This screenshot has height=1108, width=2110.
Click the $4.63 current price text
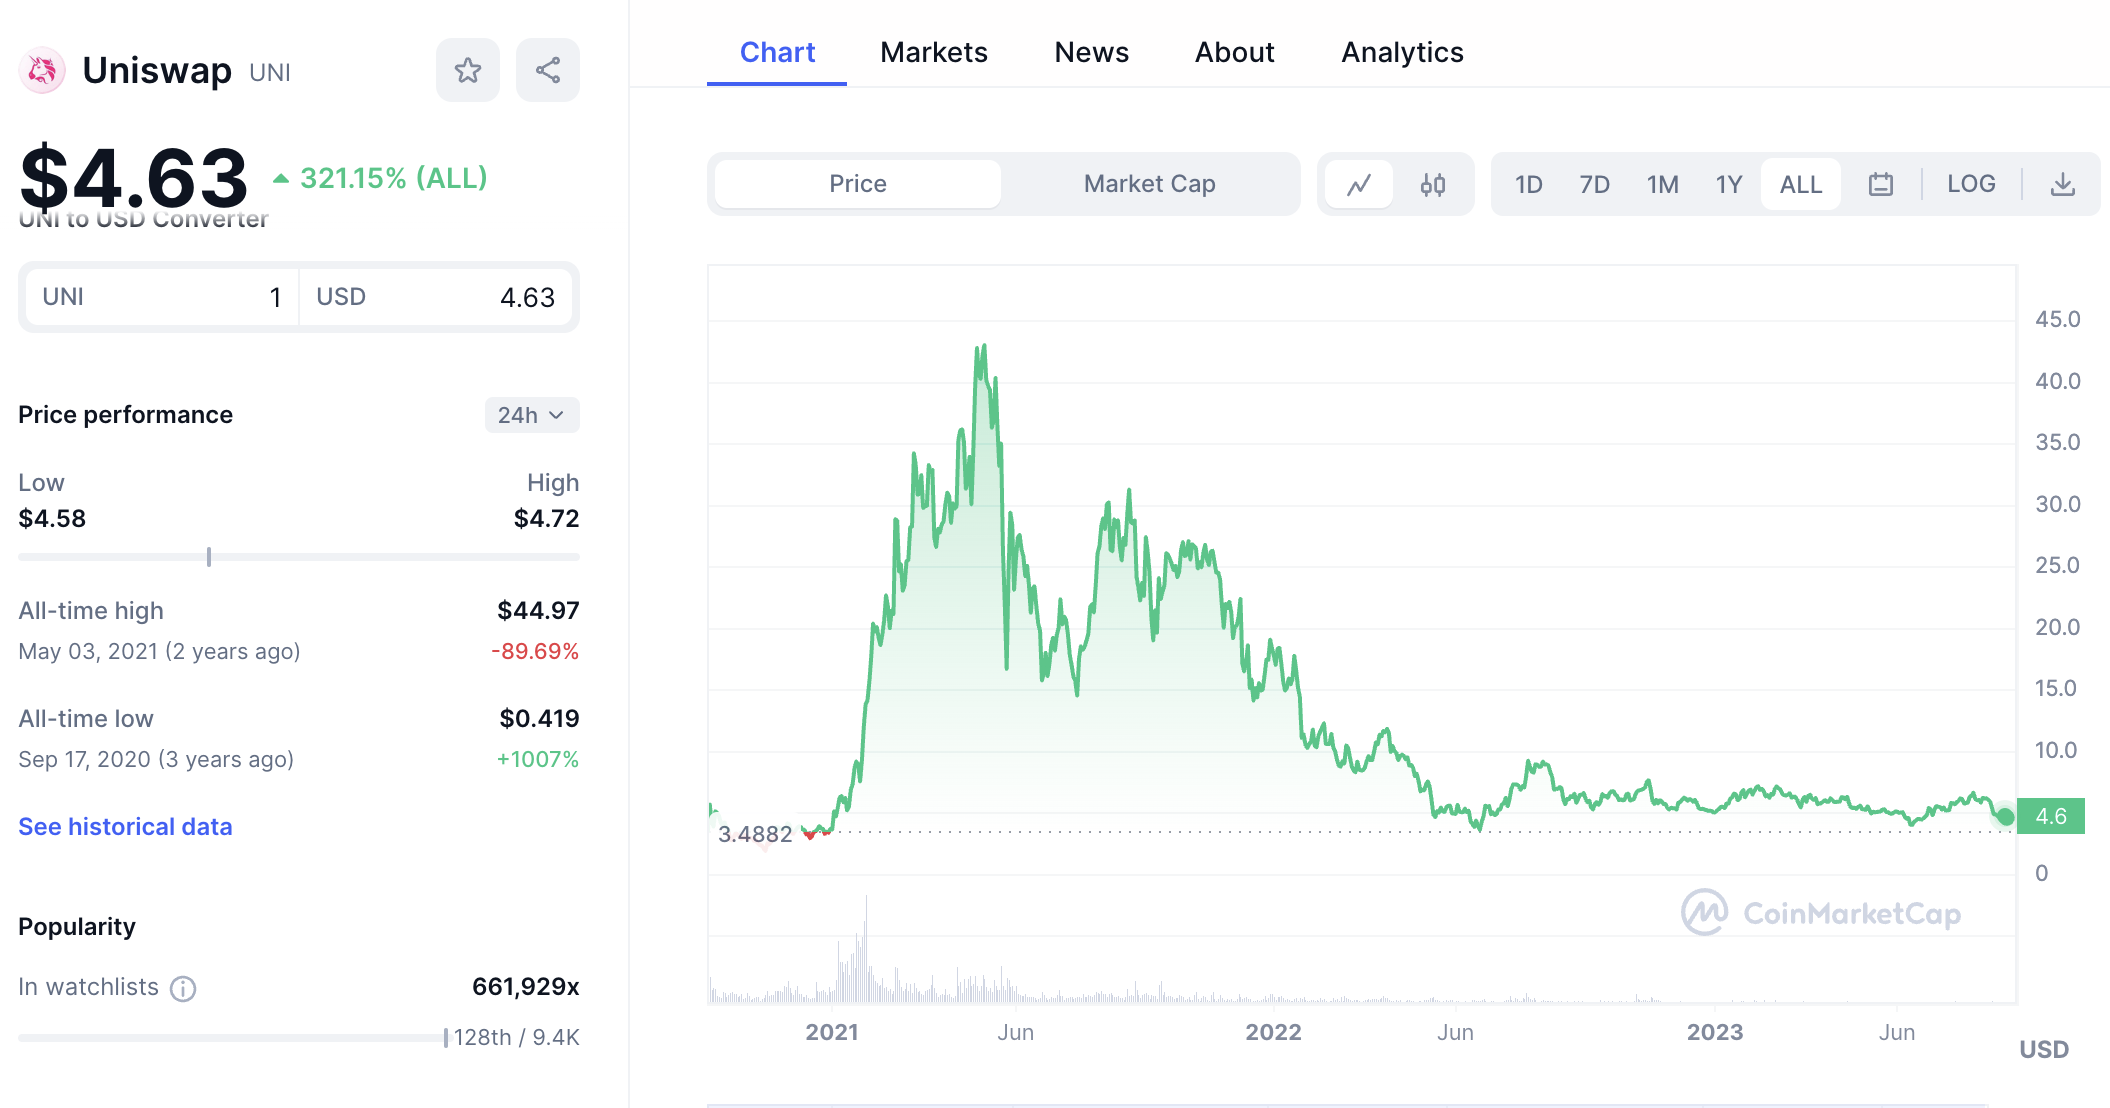133,178
